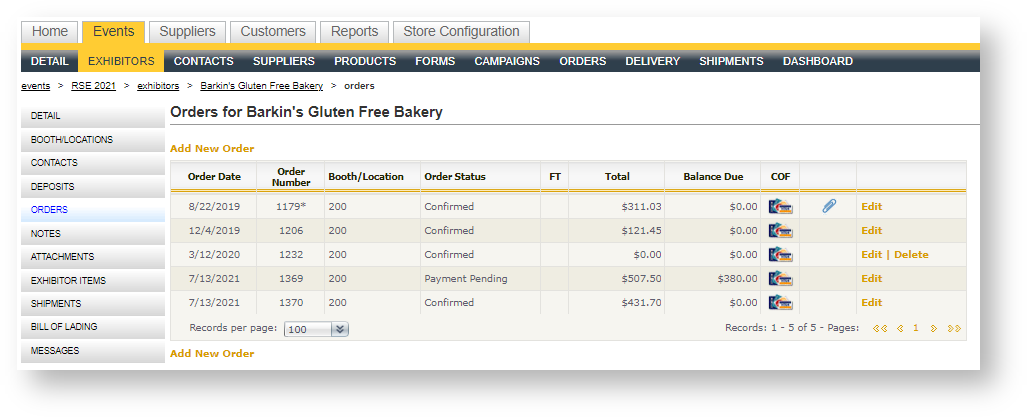Click the top Add New Order link
The height and width of the screenshot is (418, 1028).
tap(212, 149)
